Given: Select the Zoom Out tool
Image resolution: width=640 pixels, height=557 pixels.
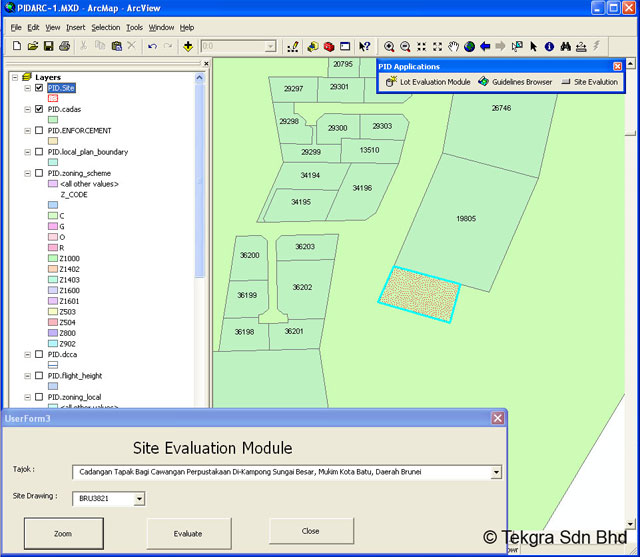Looking at the screenshot, I should (x=405, y=46).
